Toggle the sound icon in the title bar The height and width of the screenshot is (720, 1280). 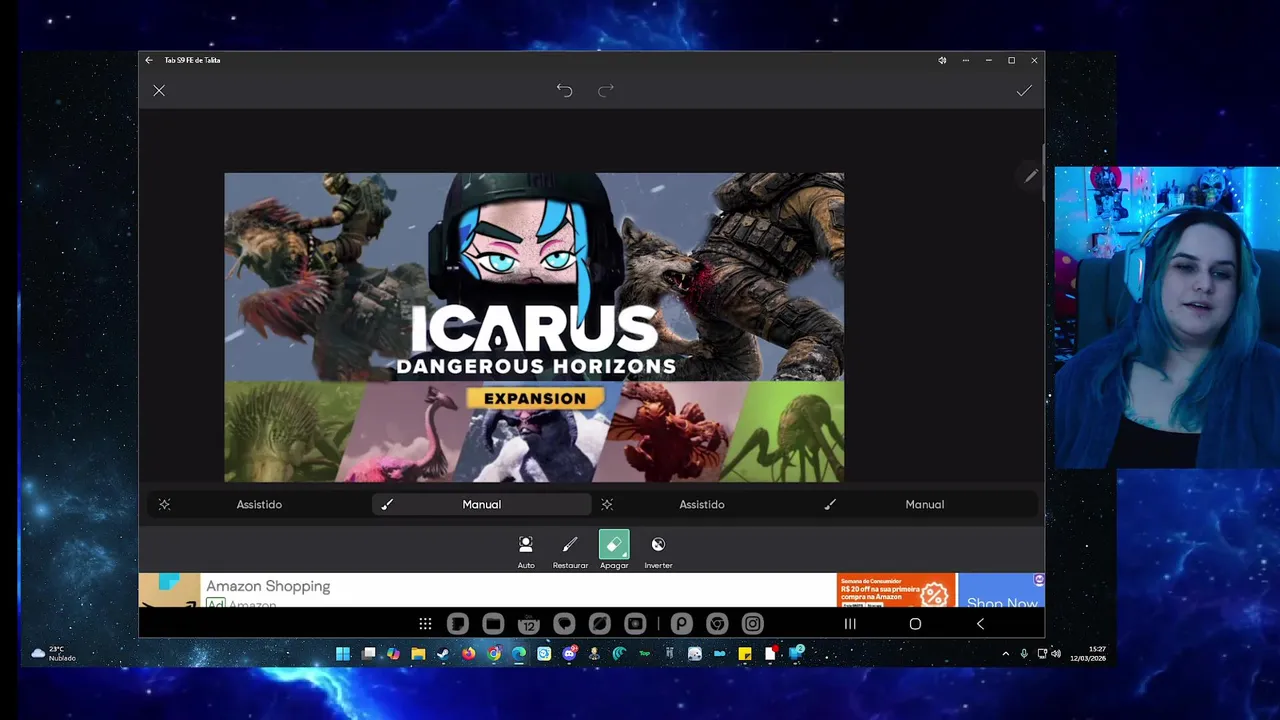click(942, 60)
